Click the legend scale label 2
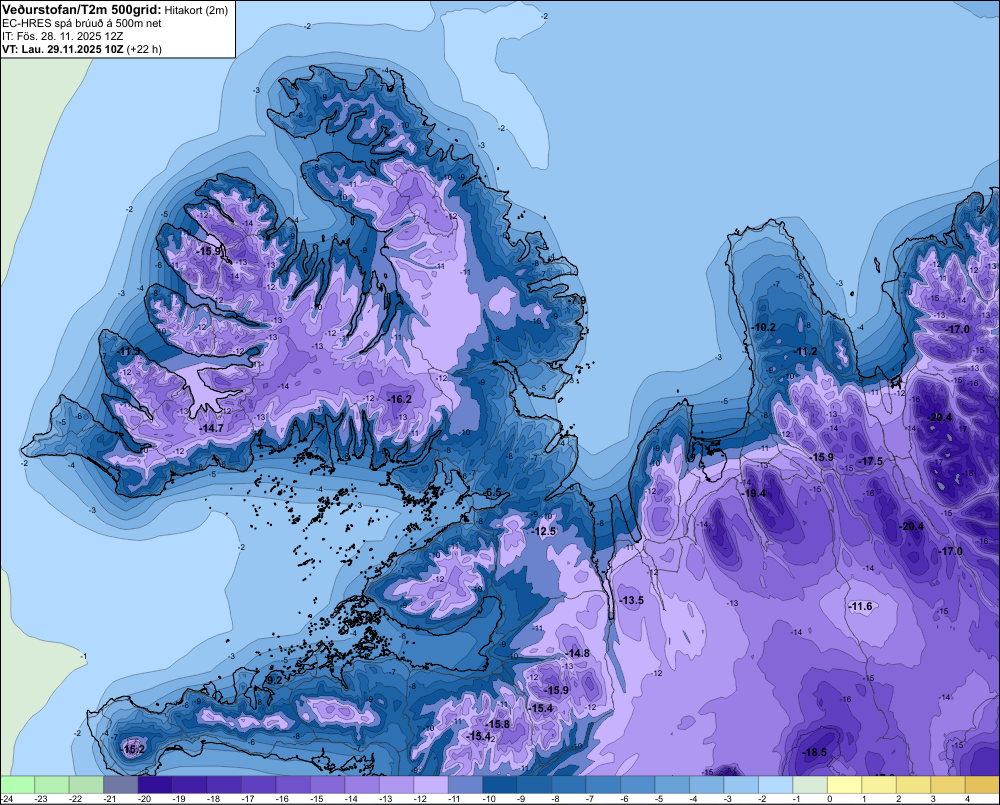The width and height of the screenshot is (1000, 805). tap(899, 799)
